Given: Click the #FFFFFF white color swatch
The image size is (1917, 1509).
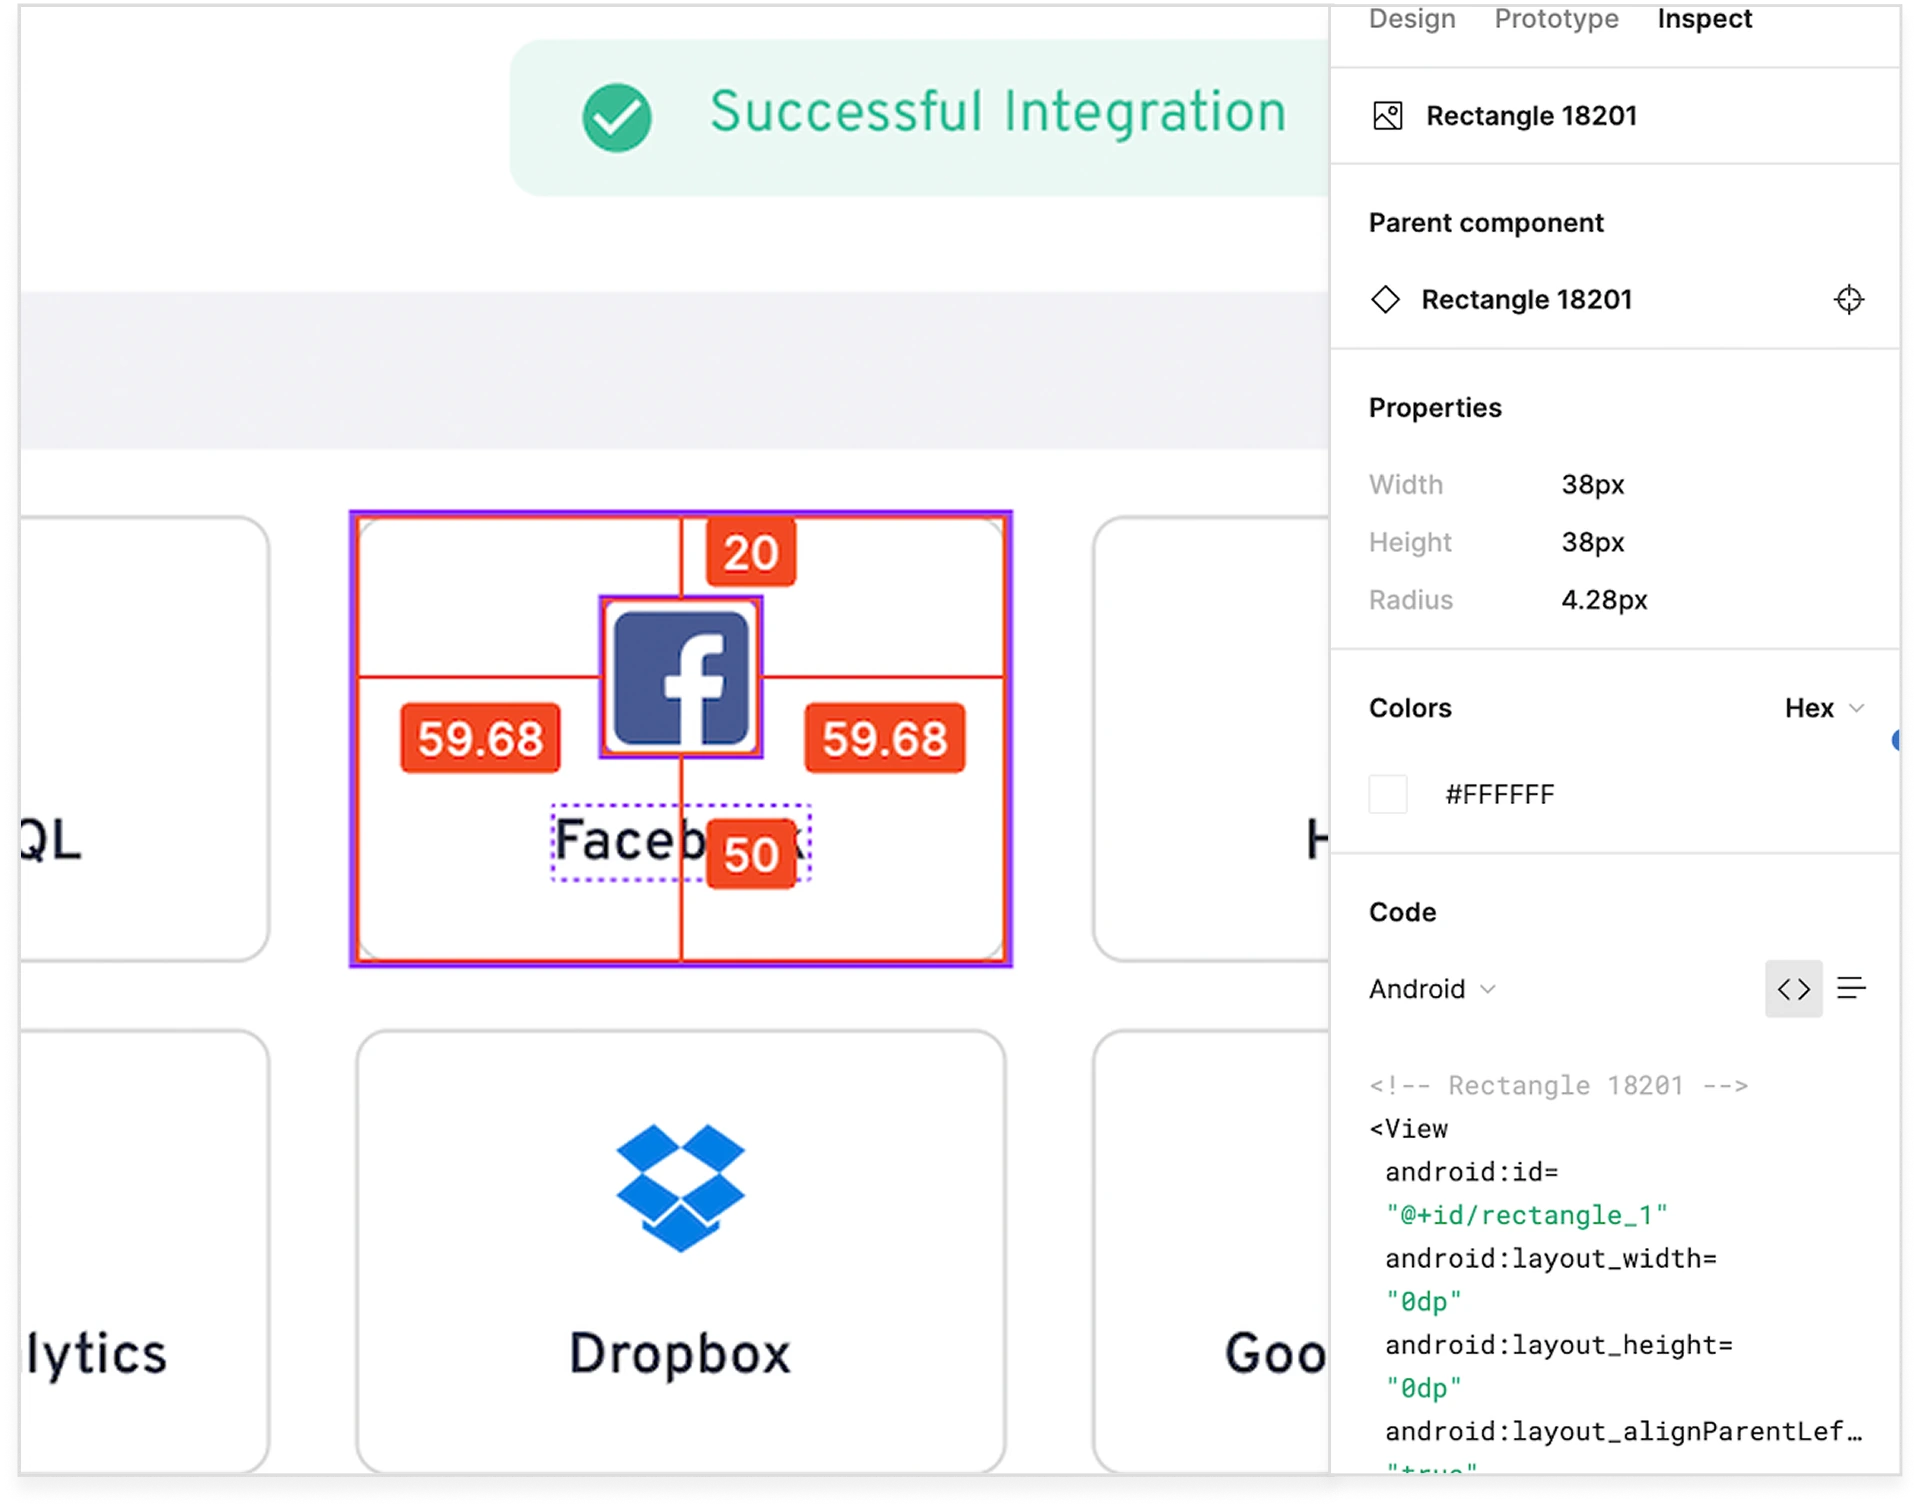Looking at the screenshot, I should pyautogui.click(x=1387, y=794).
